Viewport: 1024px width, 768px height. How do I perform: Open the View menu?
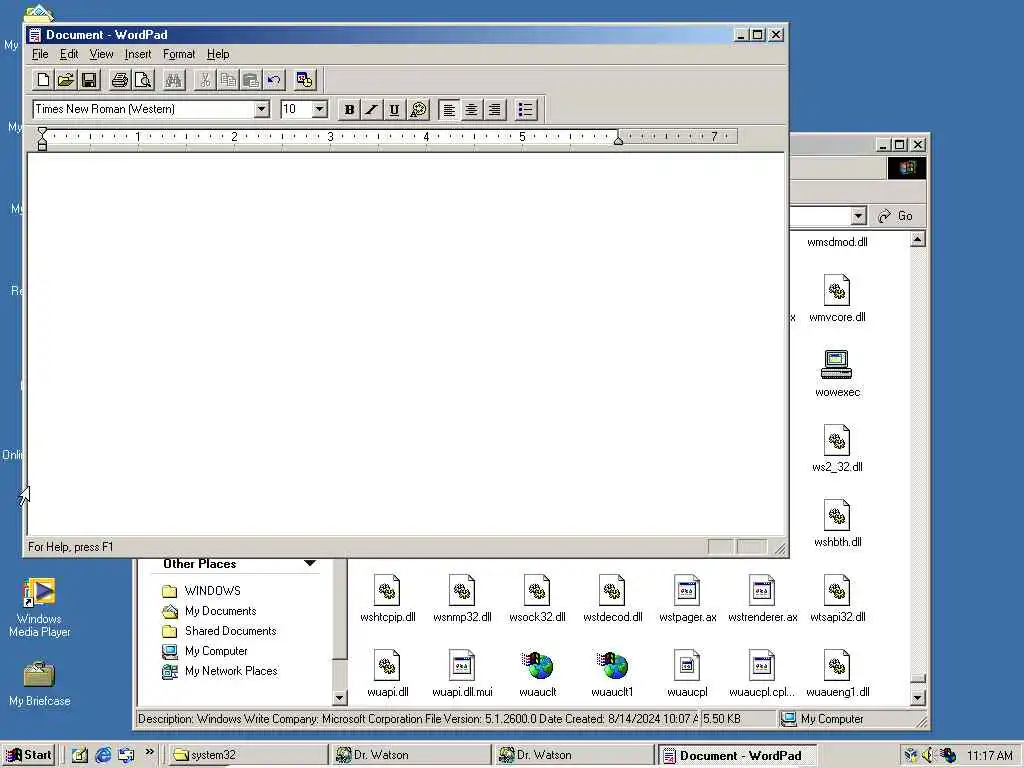101,54
